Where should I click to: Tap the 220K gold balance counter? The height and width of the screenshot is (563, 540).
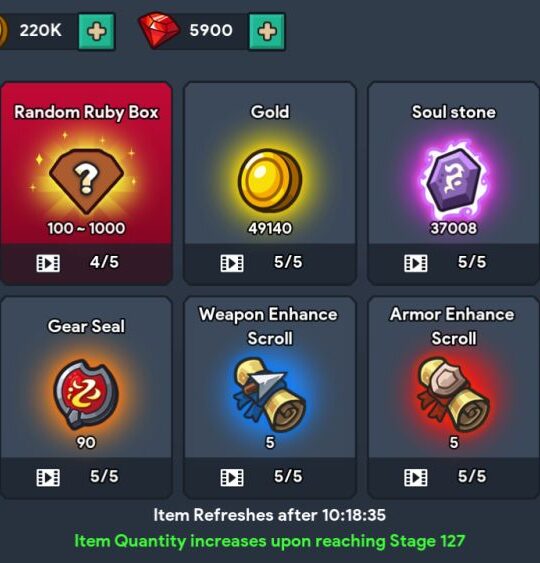pos(41,31)
